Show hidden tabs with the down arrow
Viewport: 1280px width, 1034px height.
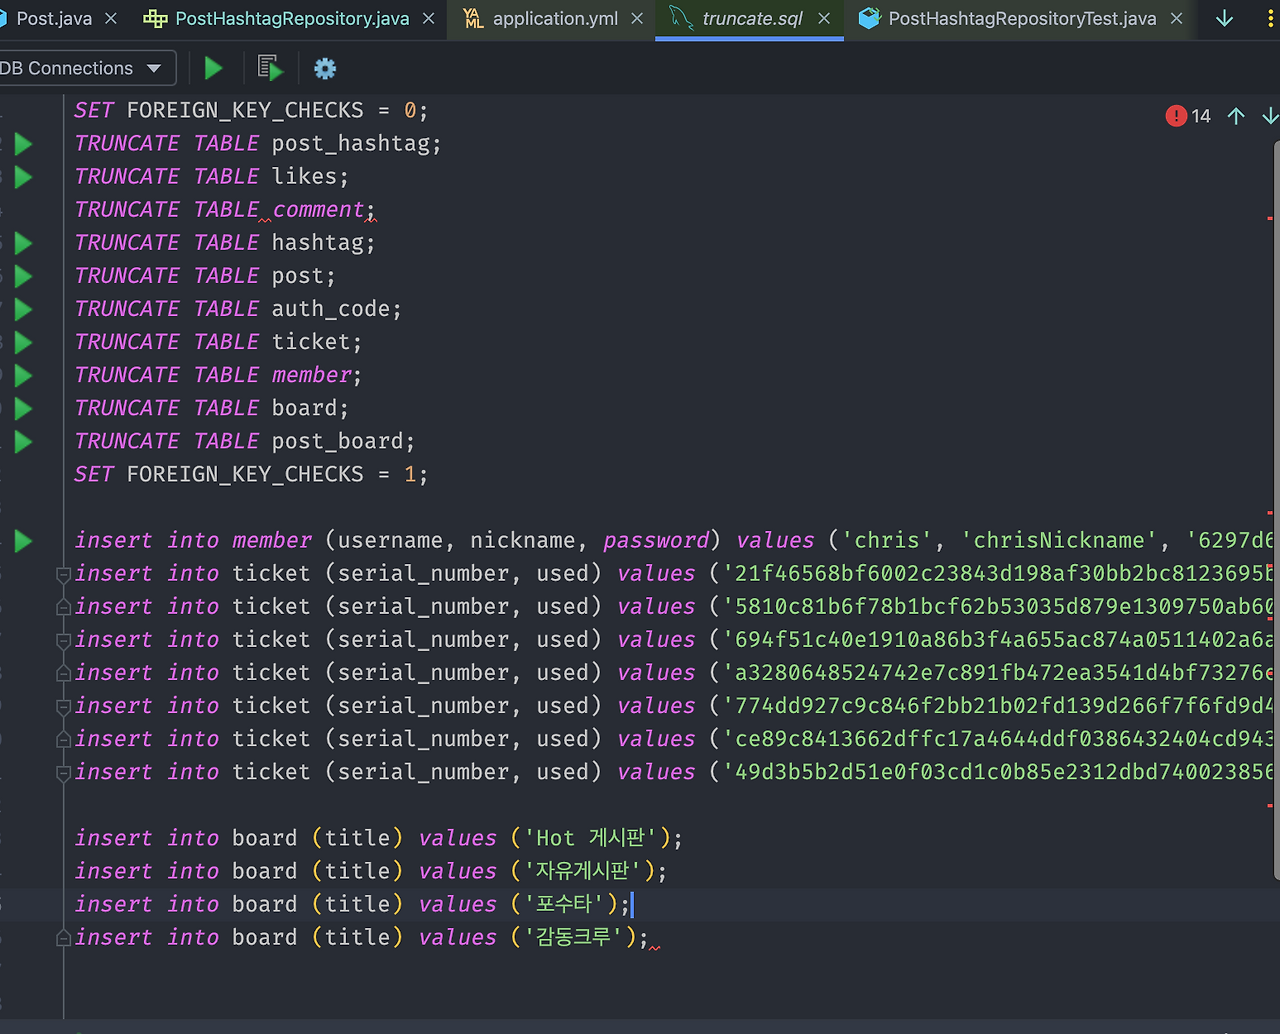[1224, 18]
